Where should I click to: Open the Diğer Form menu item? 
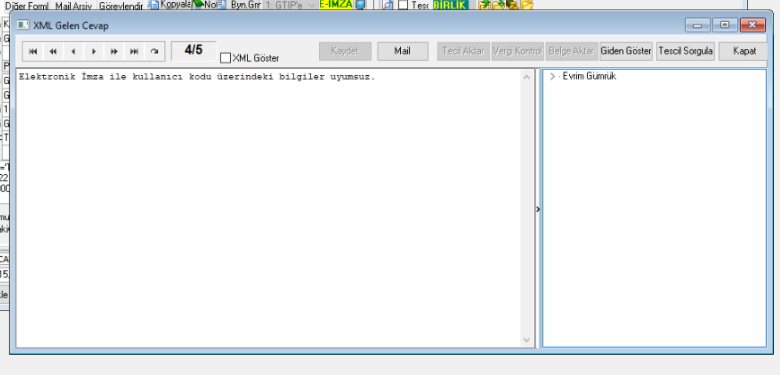click(26, 6)
